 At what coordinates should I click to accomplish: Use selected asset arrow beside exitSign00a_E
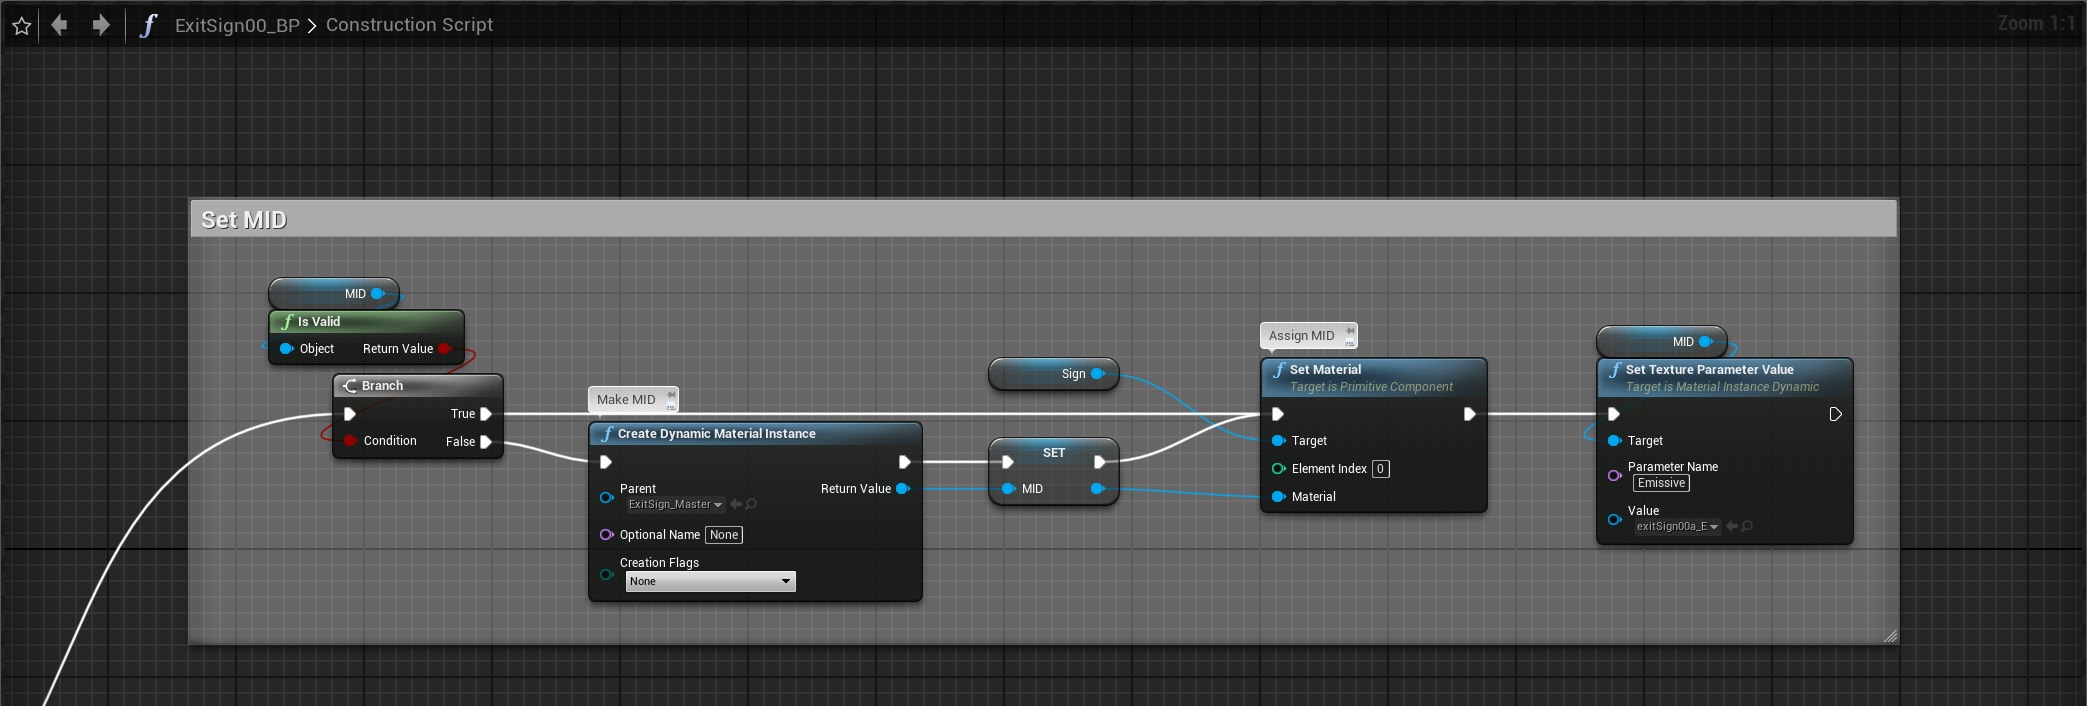tap(1731, 527)
